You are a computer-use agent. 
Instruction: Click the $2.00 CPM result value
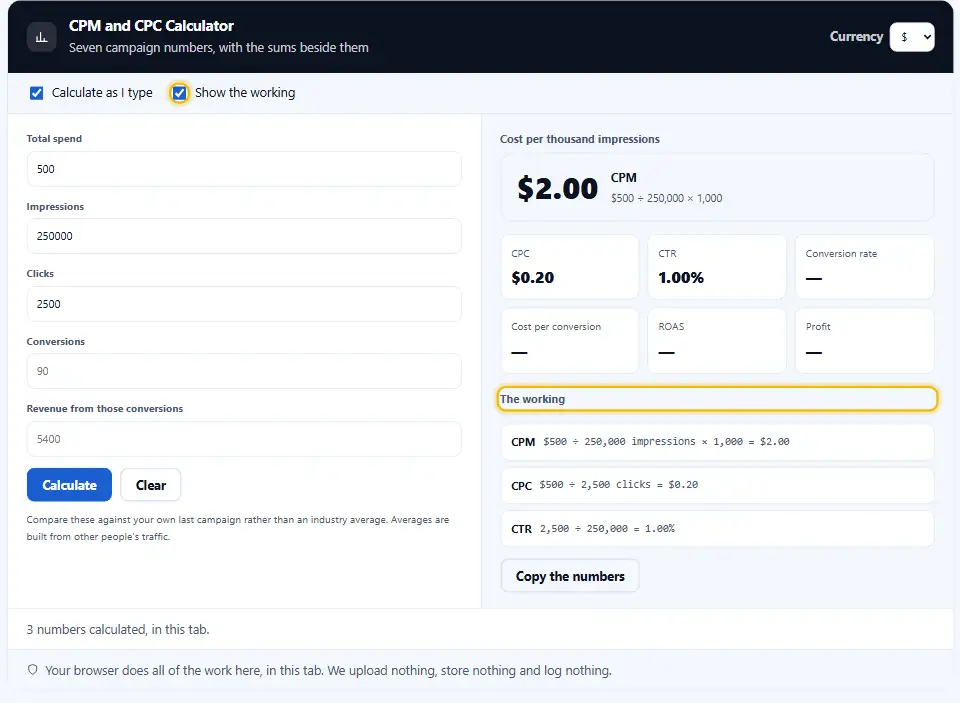[x=557, y=188]
